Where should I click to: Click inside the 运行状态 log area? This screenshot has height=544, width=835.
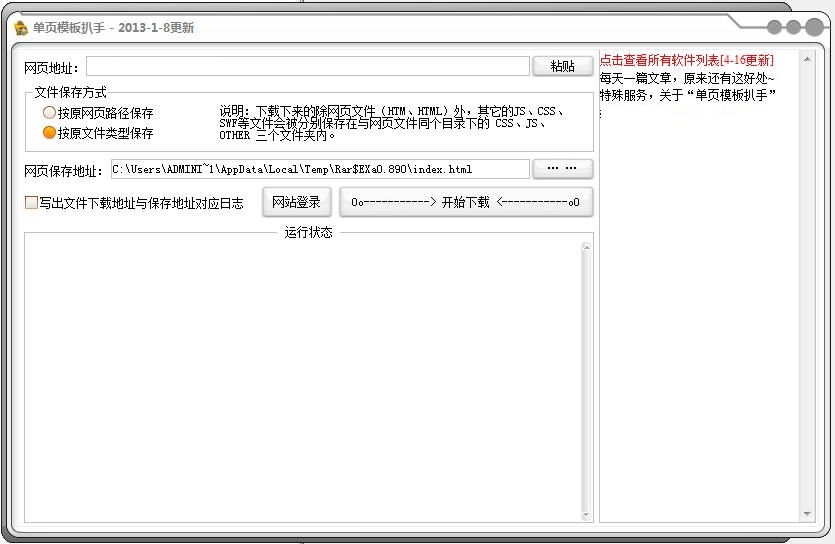point(303,381)
